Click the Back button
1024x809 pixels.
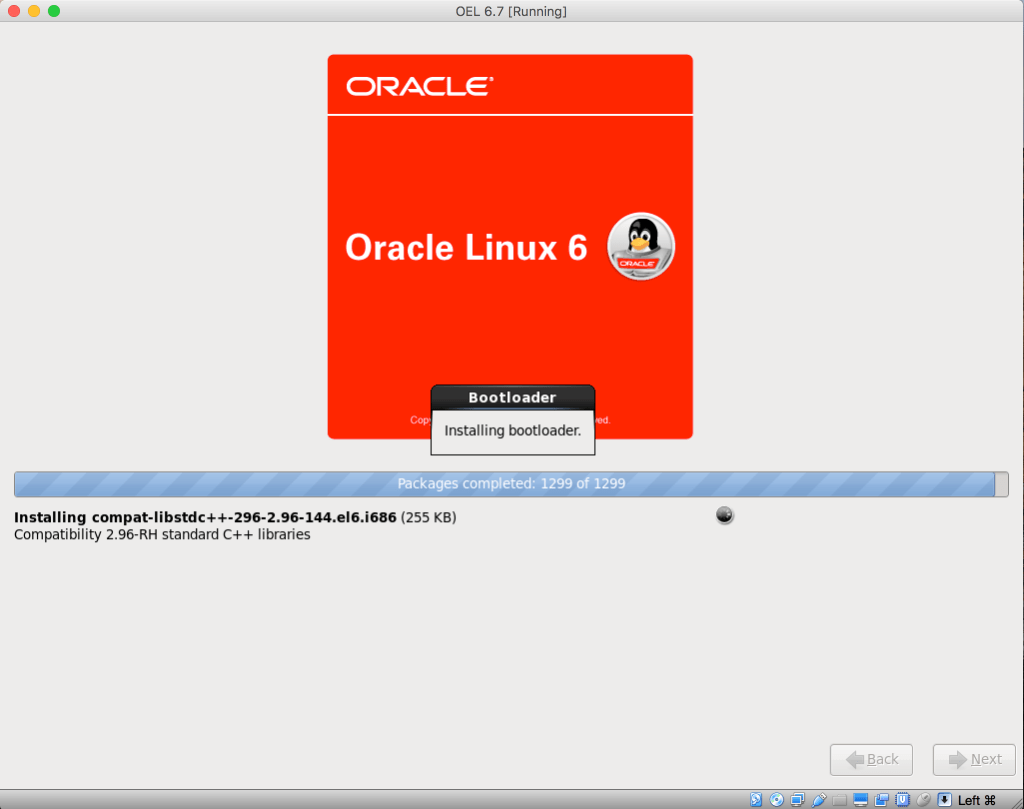pyautogui.click(x=871, y=759)
